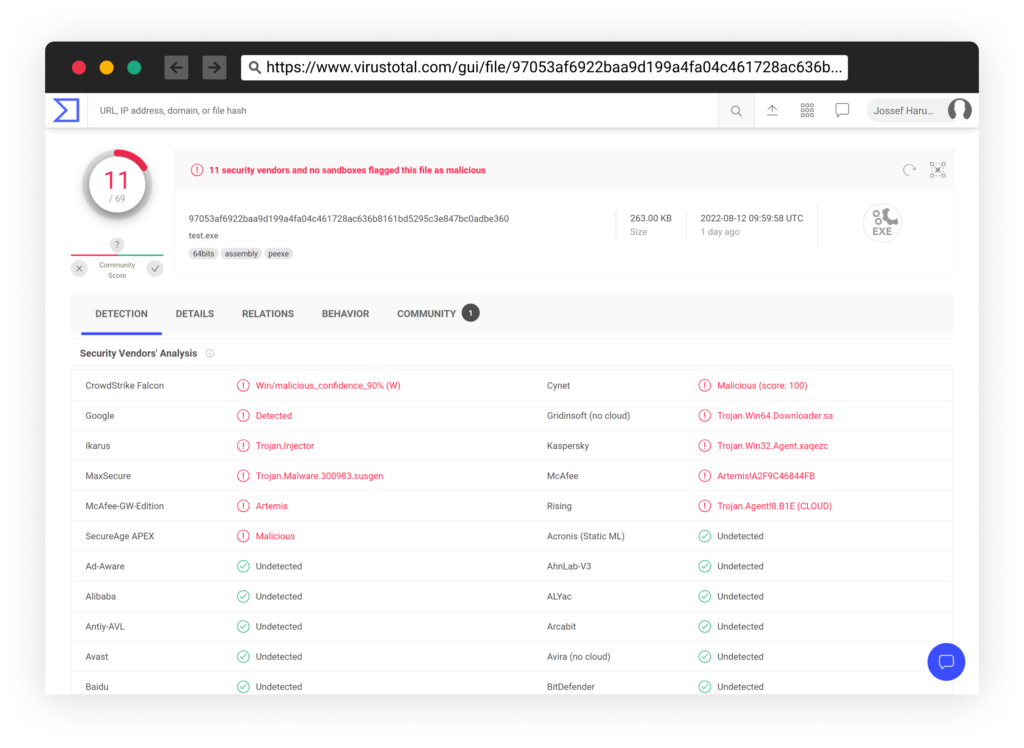Screen dimensions: 1024x748
Task: Click the 263.00 KB size value
Action: (x=650, y=218)
